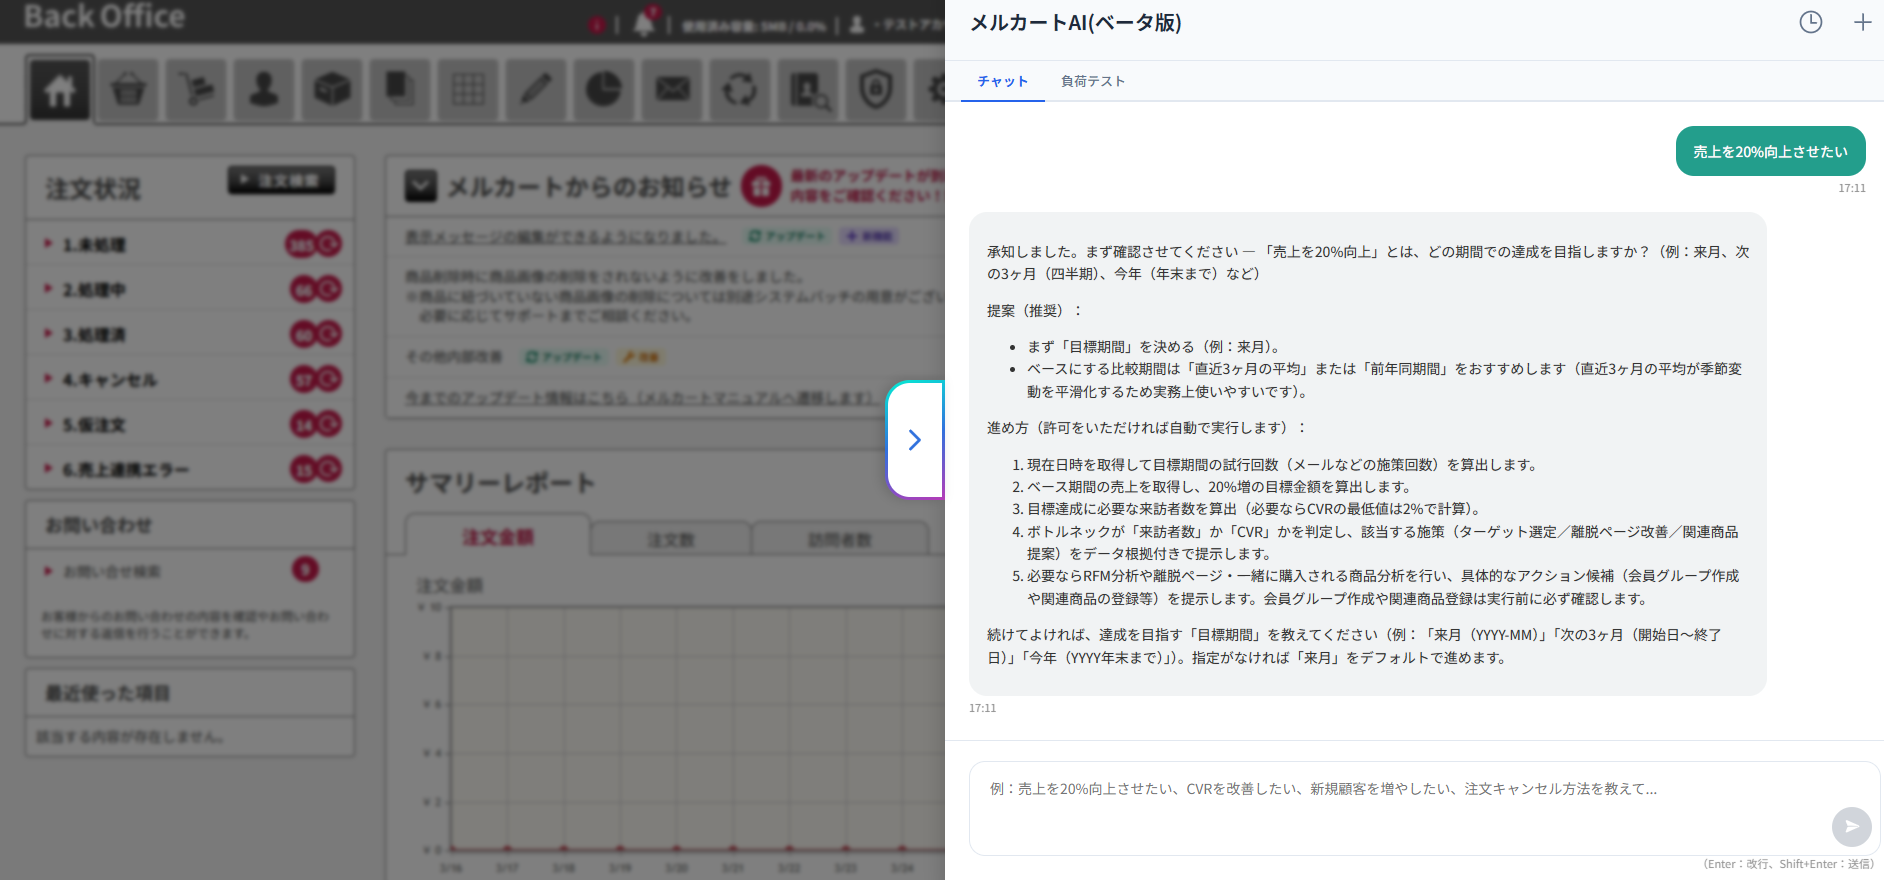Click the notification bell in header
Image resolution: width=1884 pixels, height=880 pixels.
(x=645, y=23)
